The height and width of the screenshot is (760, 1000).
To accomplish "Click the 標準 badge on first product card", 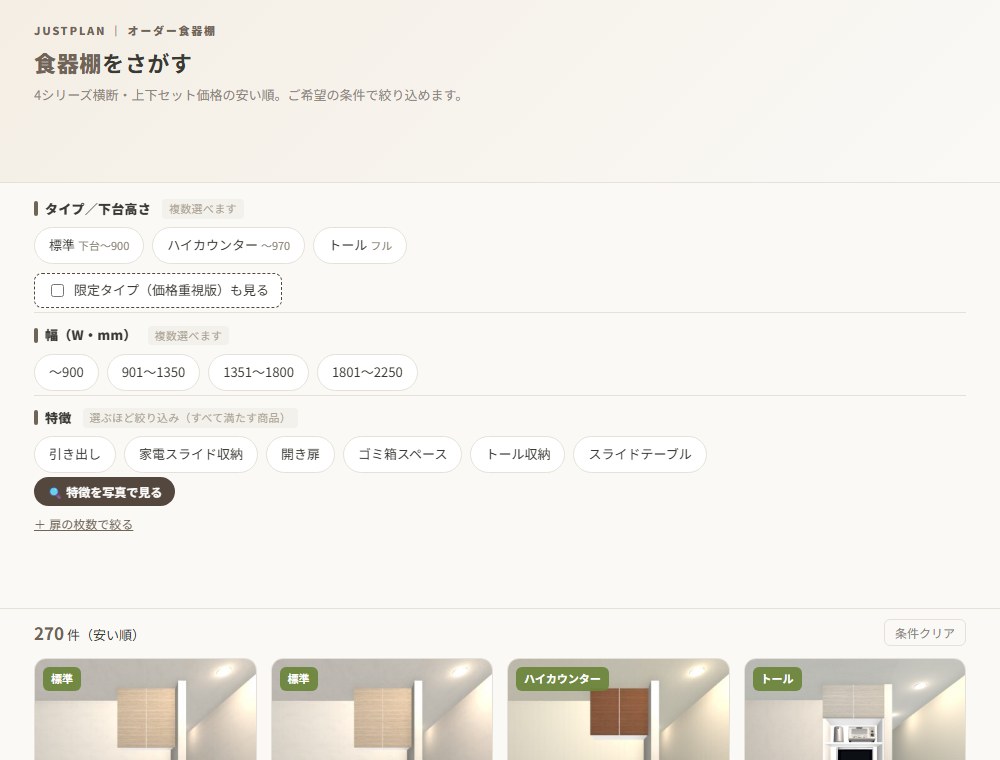I will 62,679.
